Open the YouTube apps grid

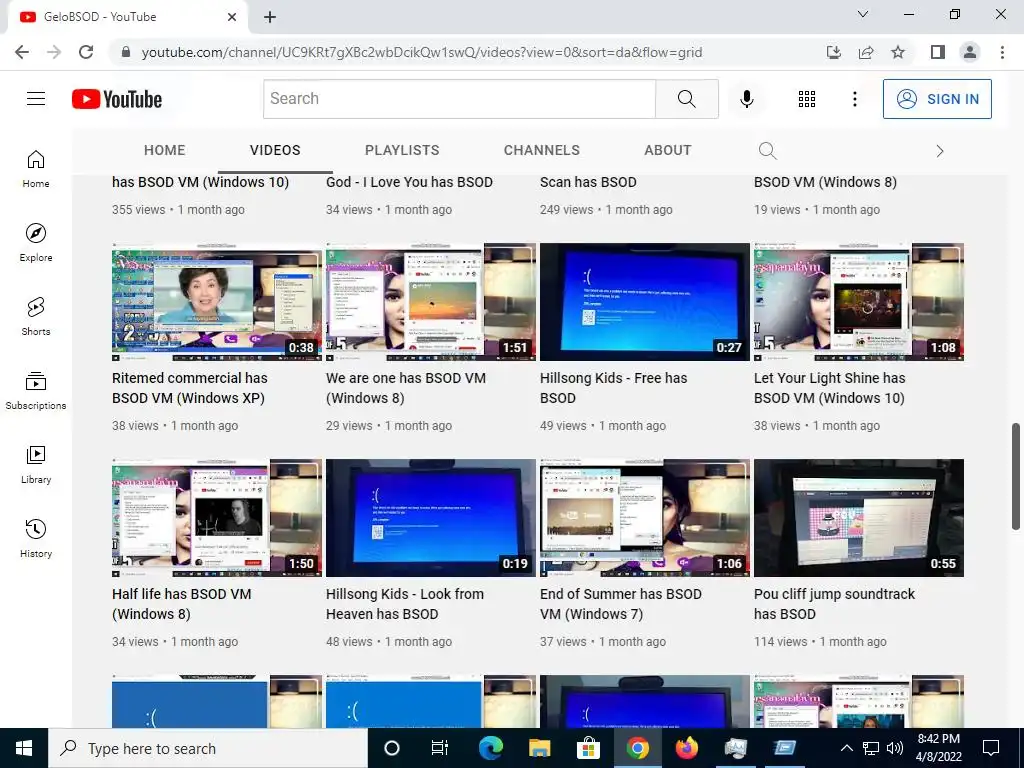[x=807, y=99]
